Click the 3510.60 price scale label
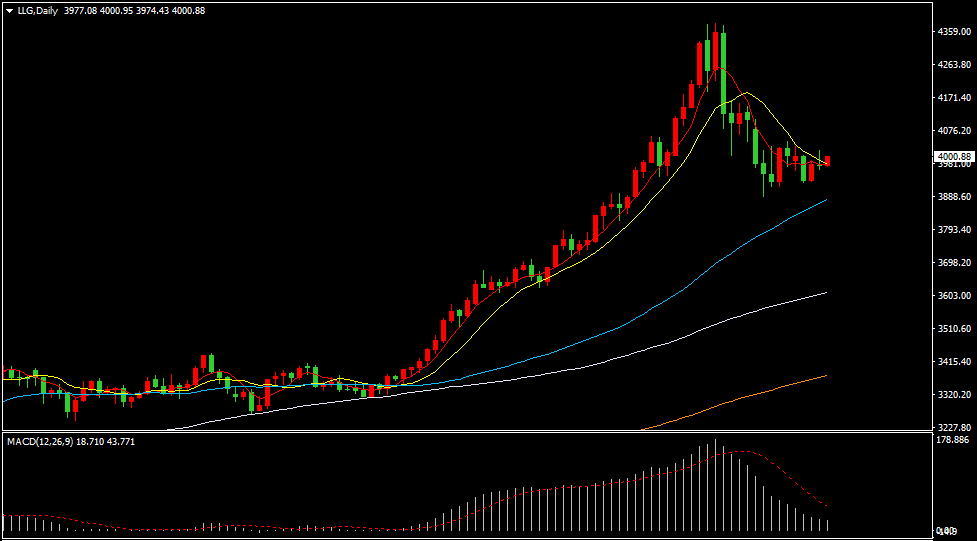The image size is (977, 541). click(953, 328)
